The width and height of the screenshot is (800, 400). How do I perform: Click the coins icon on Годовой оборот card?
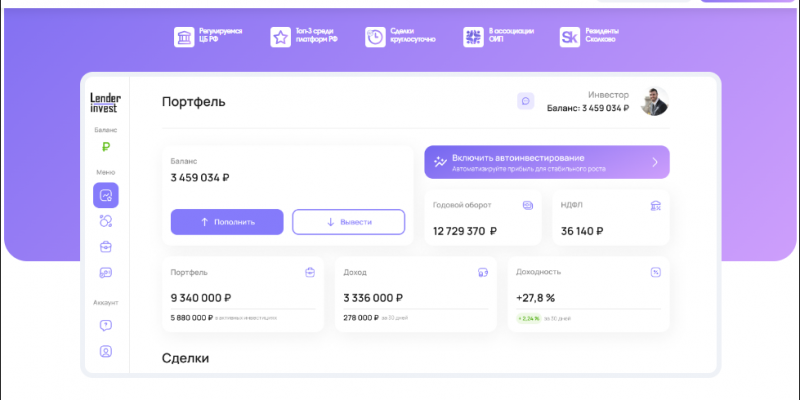click(x=528, y=205)
